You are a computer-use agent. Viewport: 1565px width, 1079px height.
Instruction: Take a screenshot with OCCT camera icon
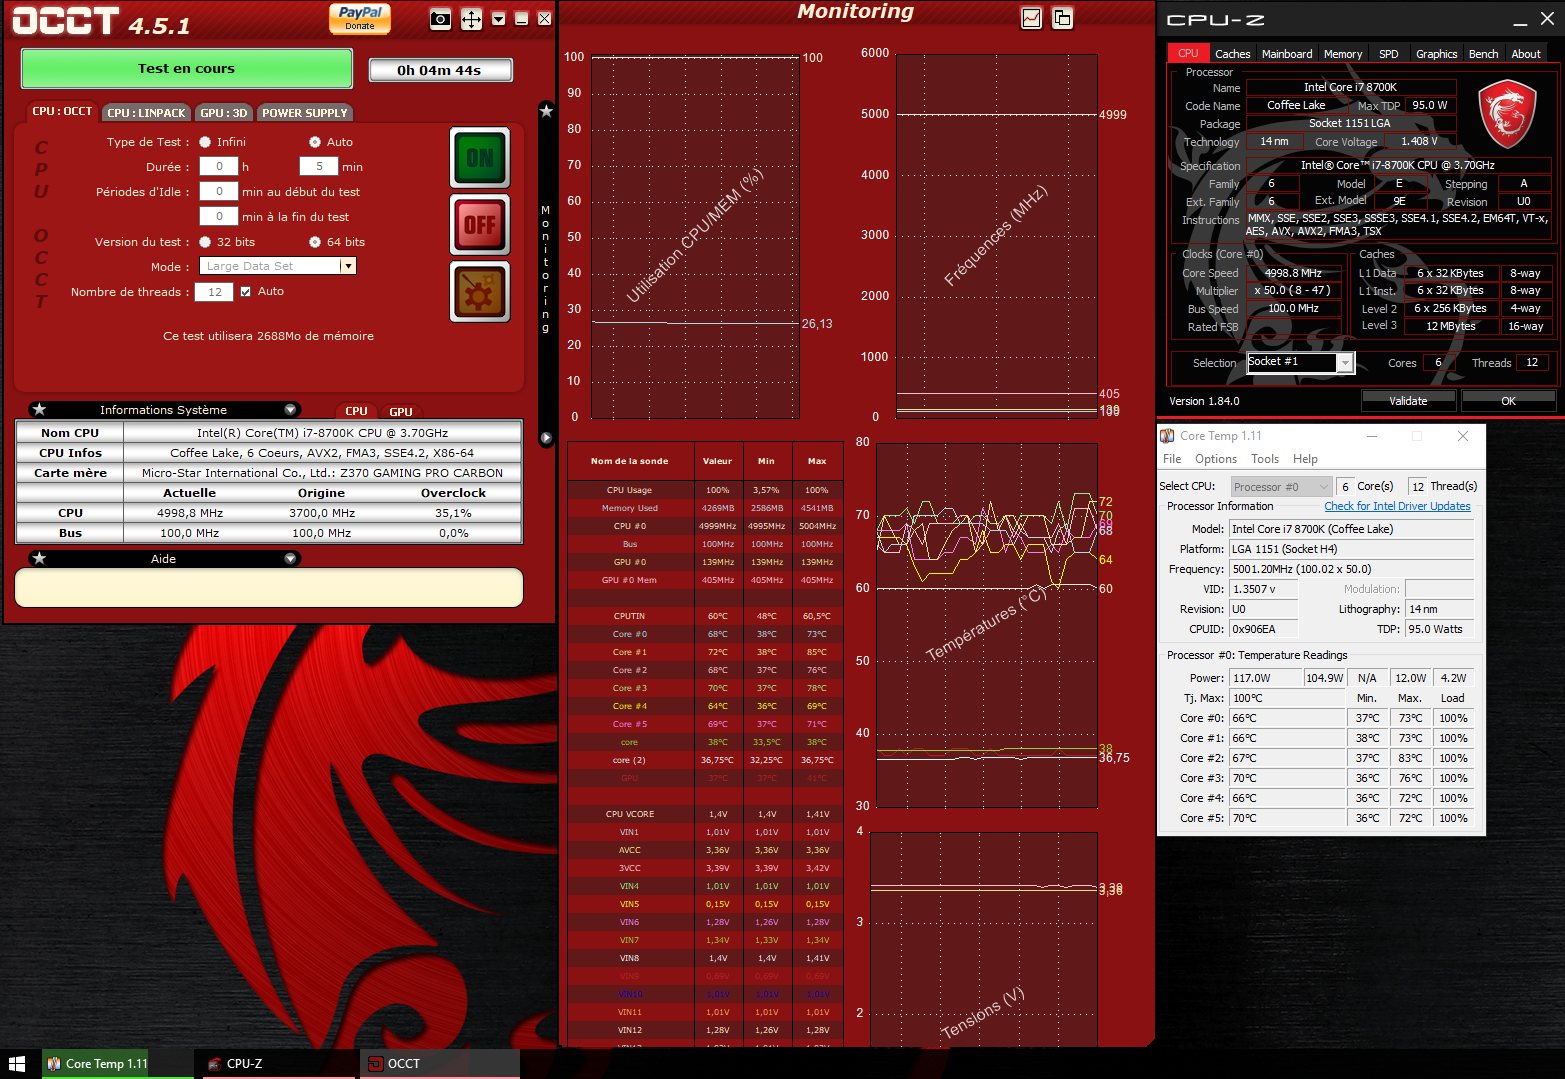(x=440, y=19)
